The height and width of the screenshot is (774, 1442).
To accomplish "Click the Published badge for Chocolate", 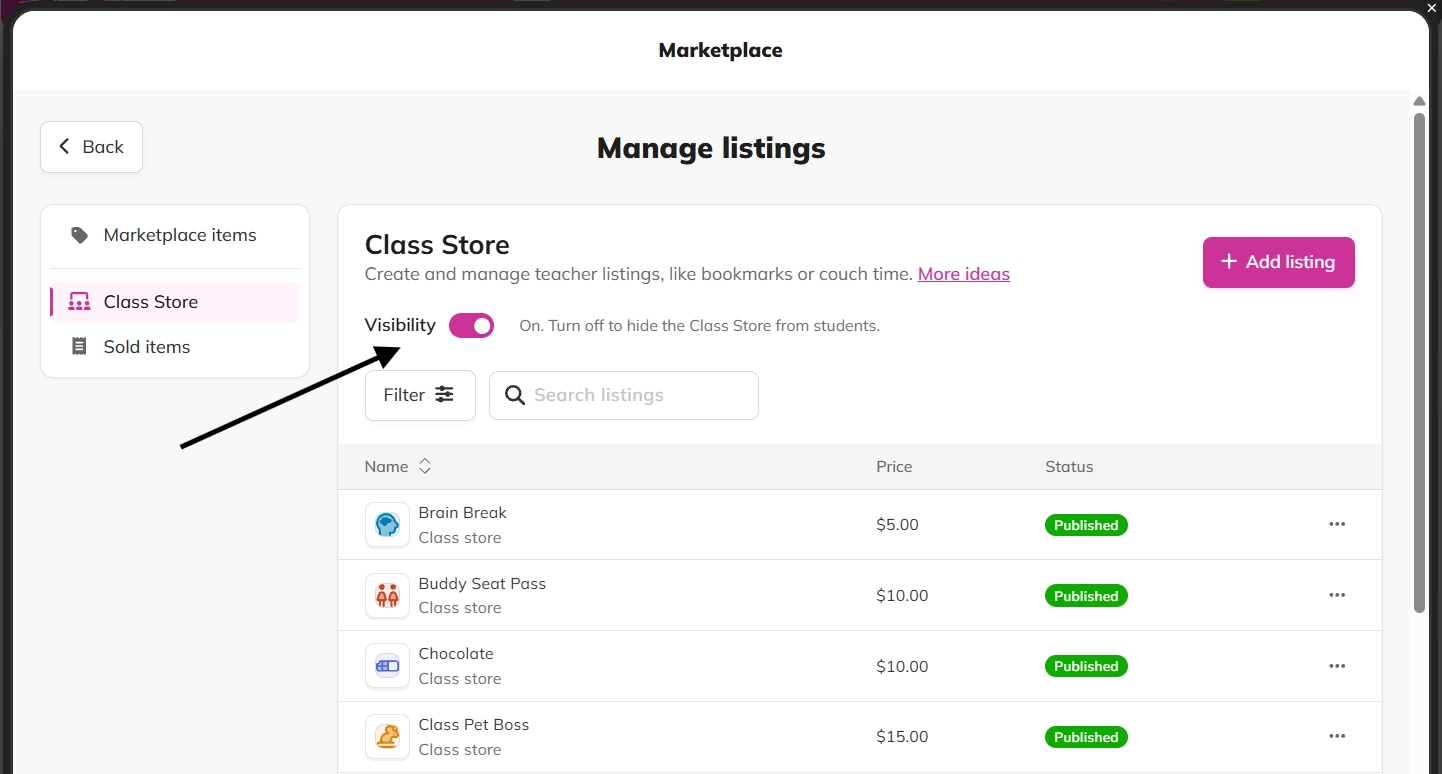I will (x=1086, y=666).
